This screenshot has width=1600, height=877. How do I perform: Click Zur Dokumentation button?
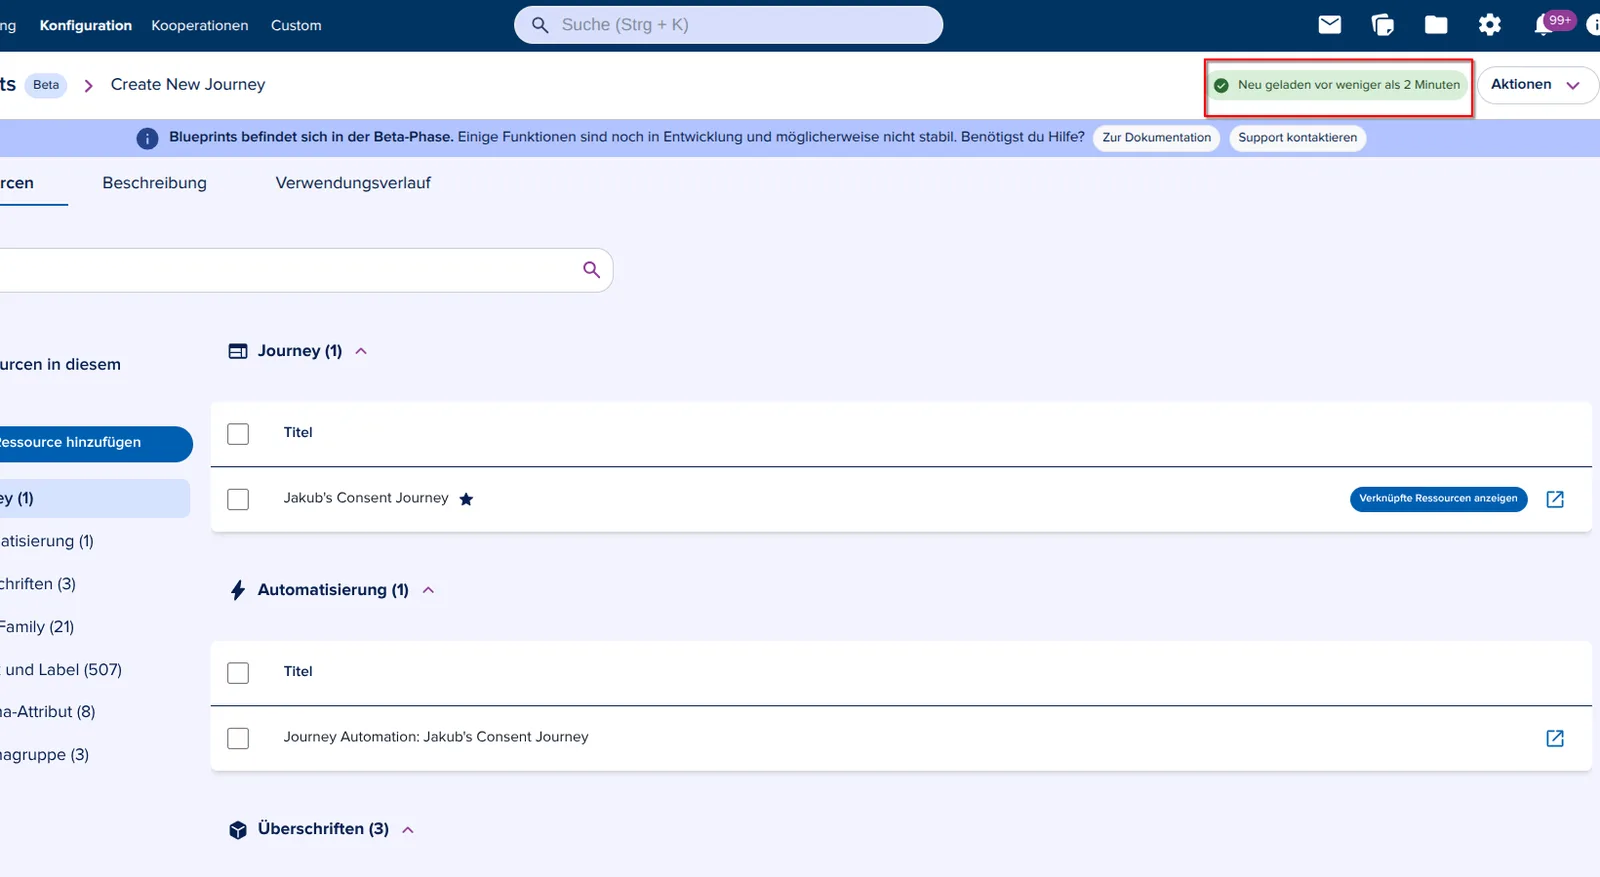click(x=1157, y=138)
